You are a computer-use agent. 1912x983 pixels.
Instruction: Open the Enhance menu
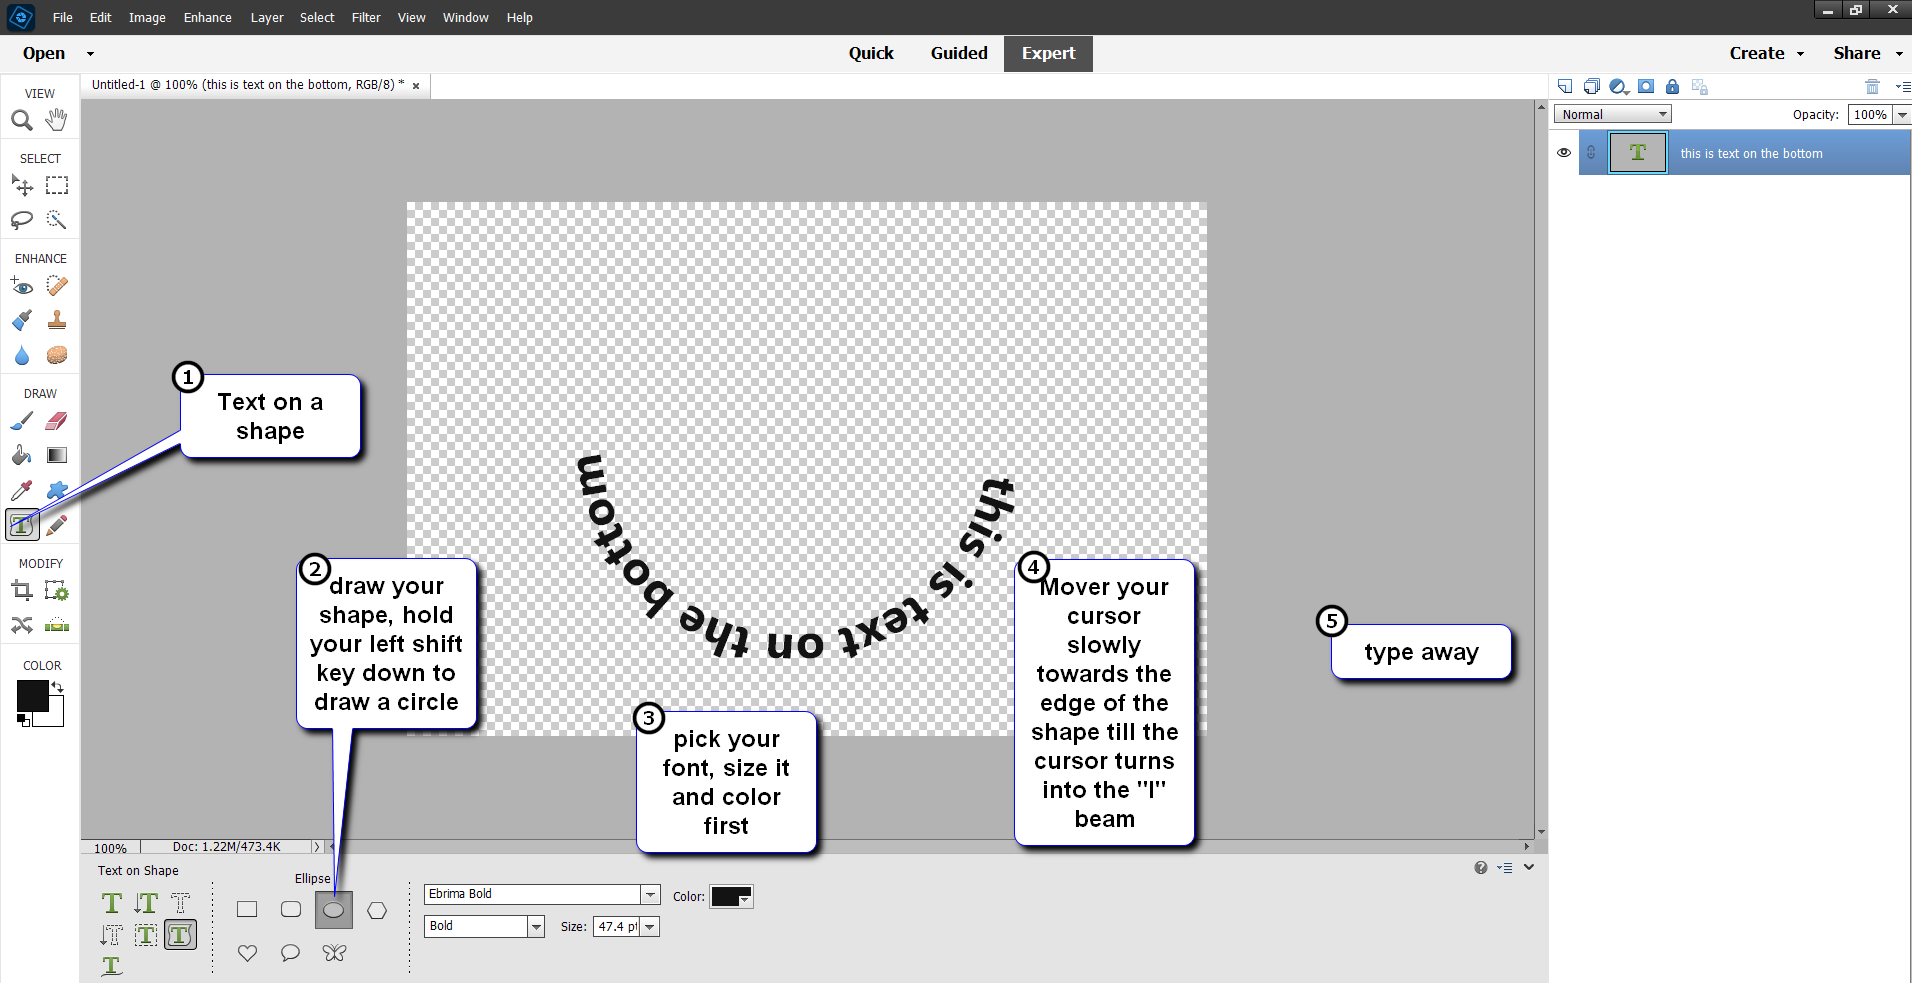pos(206,17)
